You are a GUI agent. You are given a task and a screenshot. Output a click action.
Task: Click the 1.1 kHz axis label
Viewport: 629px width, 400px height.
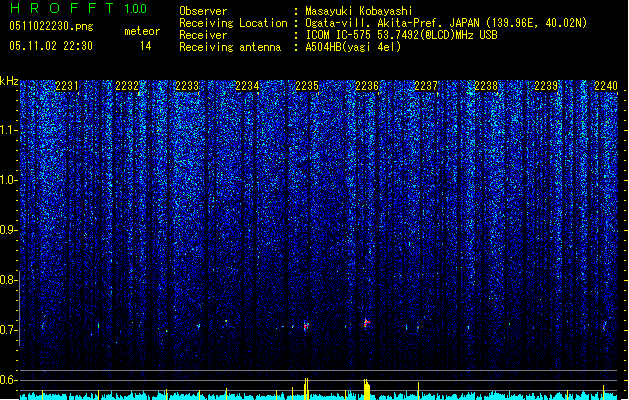[x=8, y=130]
